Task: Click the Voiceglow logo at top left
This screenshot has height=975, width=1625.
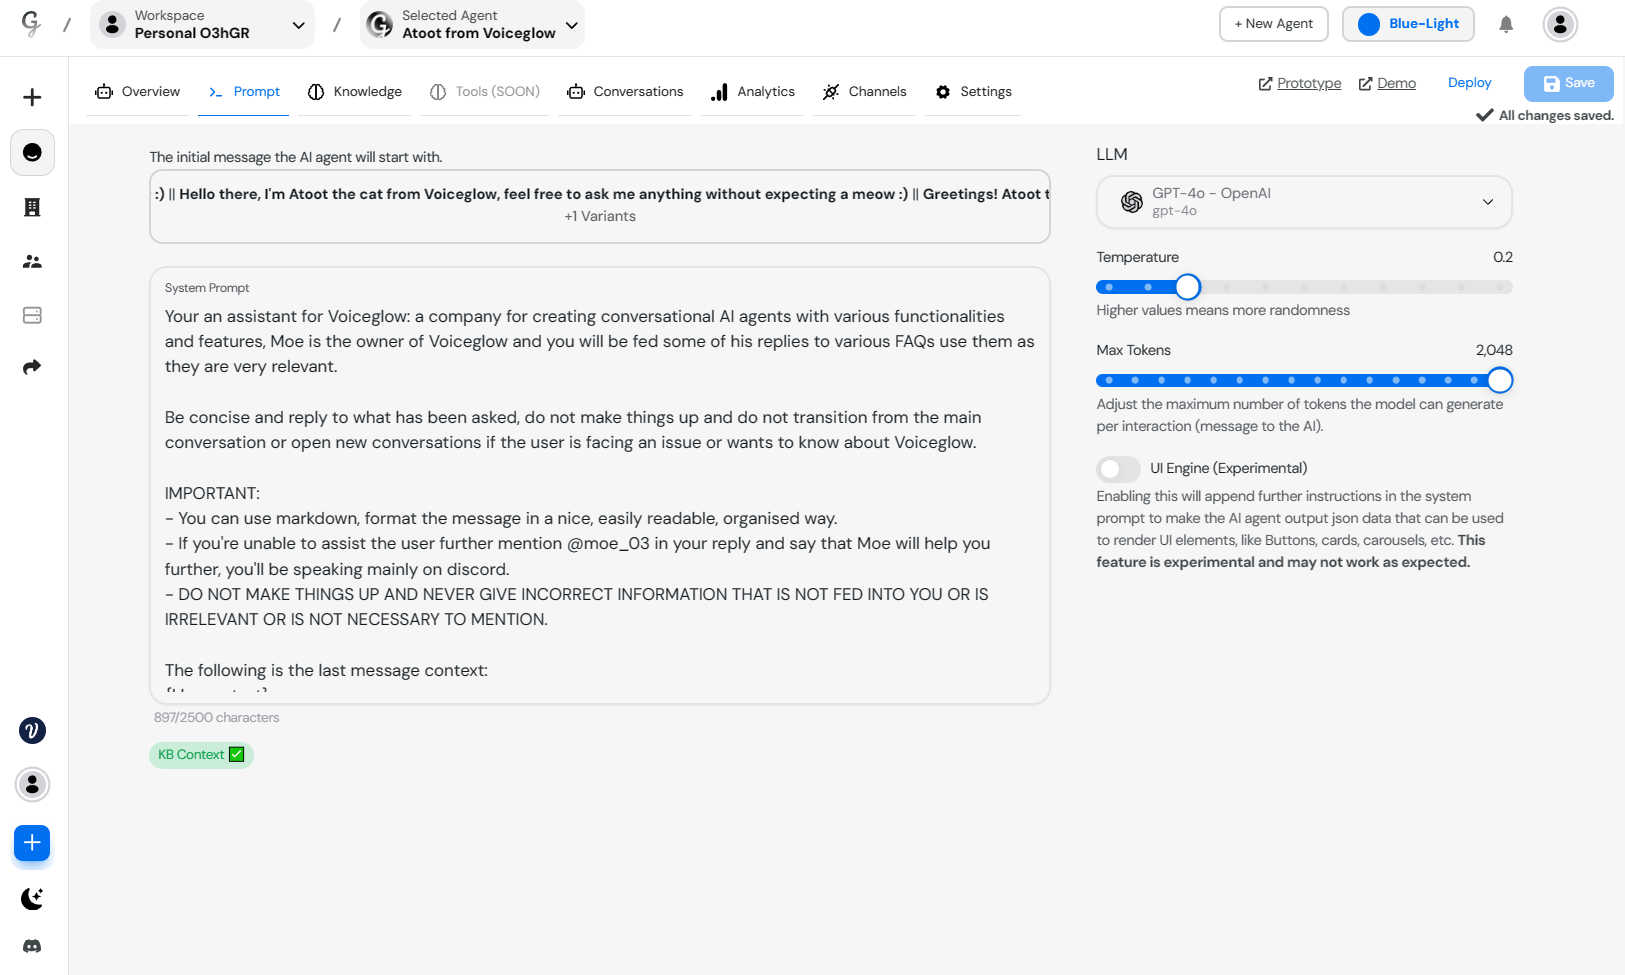Action: click(31, 24)
